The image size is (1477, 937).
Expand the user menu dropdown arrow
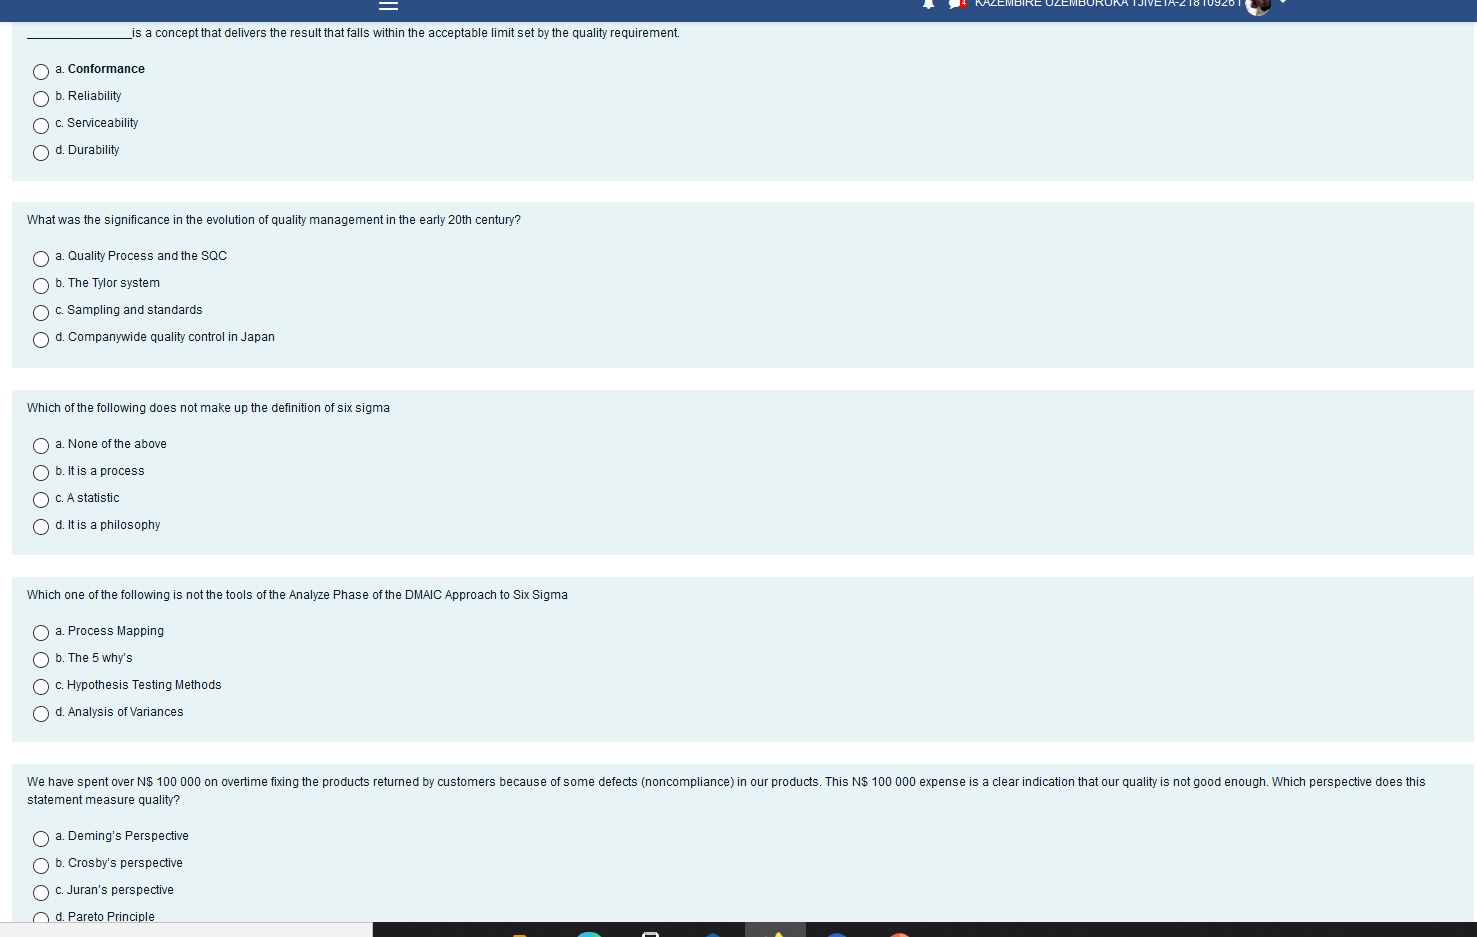tap(1283, 3)
